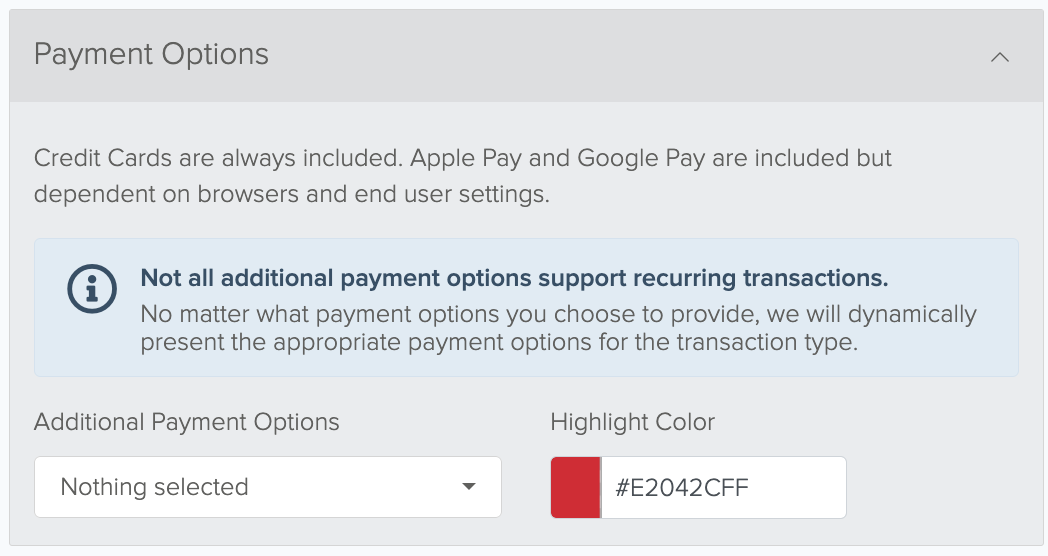This screenshot has height=556, width=1048.
Task: Click the Additional Payment Options label
Action: (x=186, y=422)
